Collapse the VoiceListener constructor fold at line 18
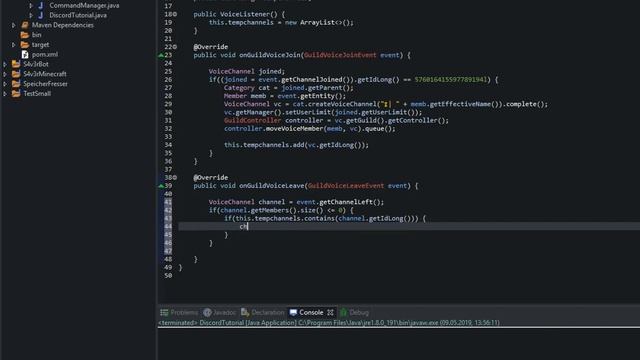Screen dimensions: 640x360 (175, 14)
